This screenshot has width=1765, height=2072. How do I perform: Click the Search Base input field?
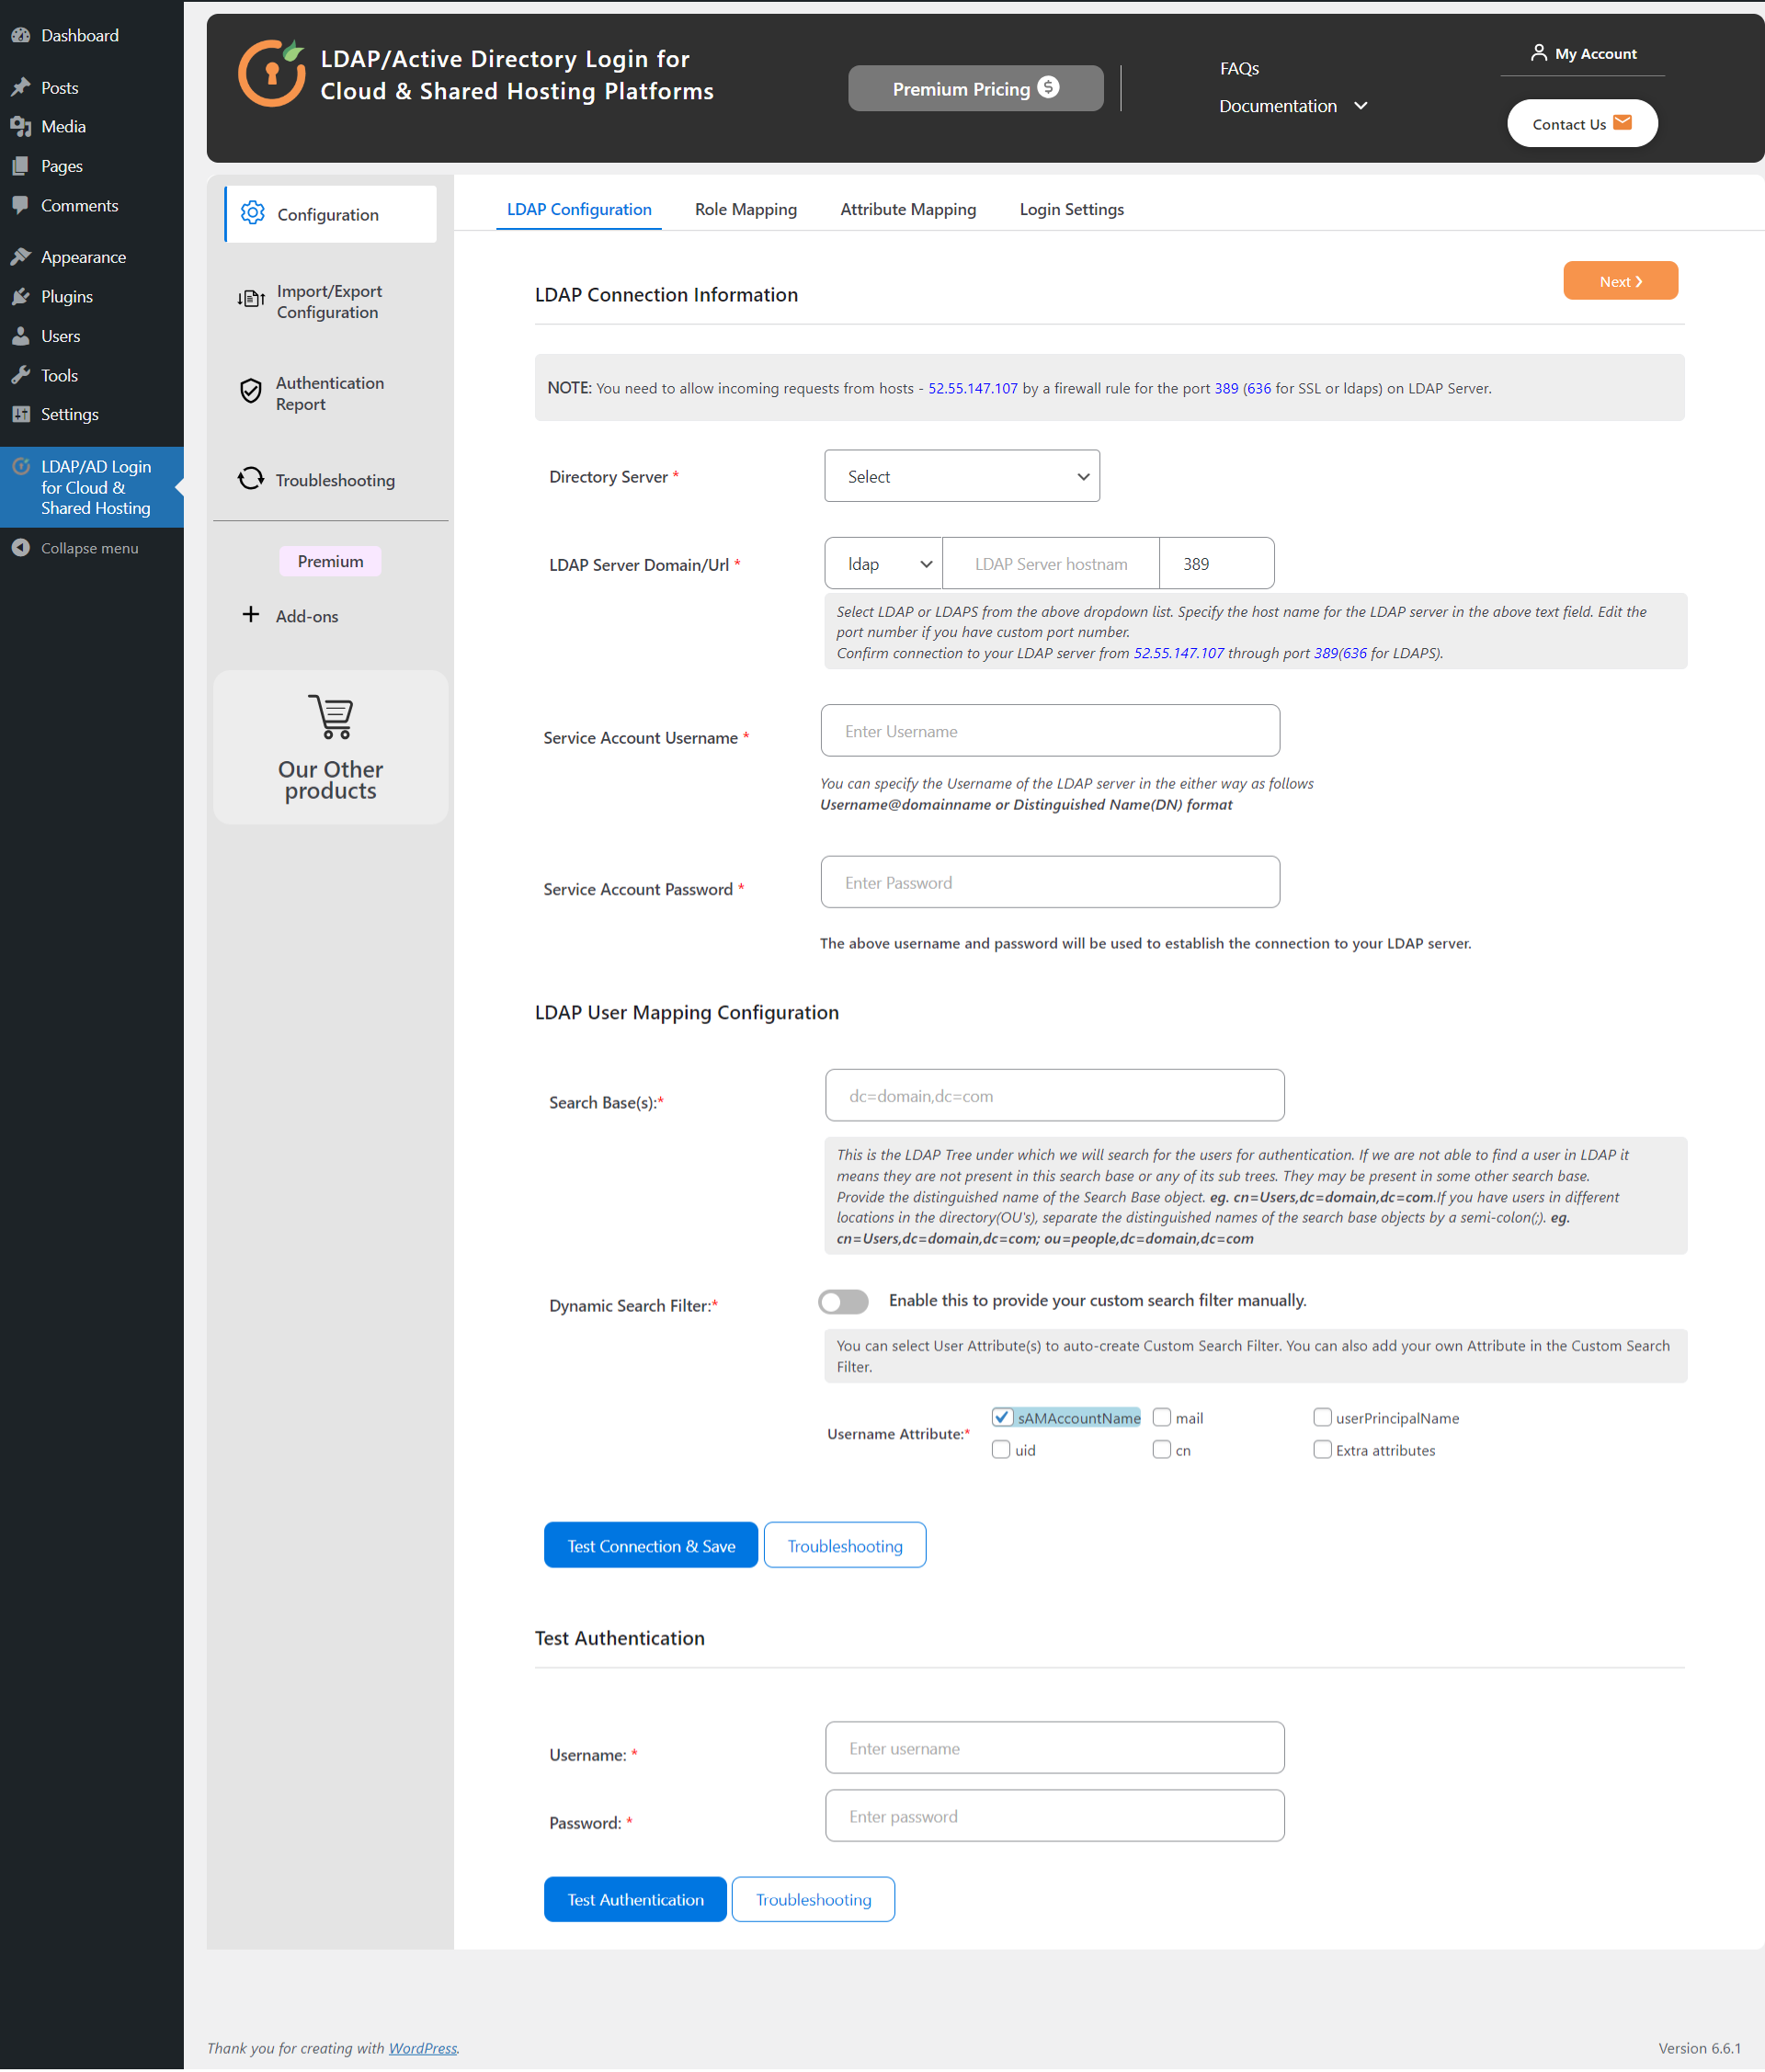(x=1053, y=1097)
